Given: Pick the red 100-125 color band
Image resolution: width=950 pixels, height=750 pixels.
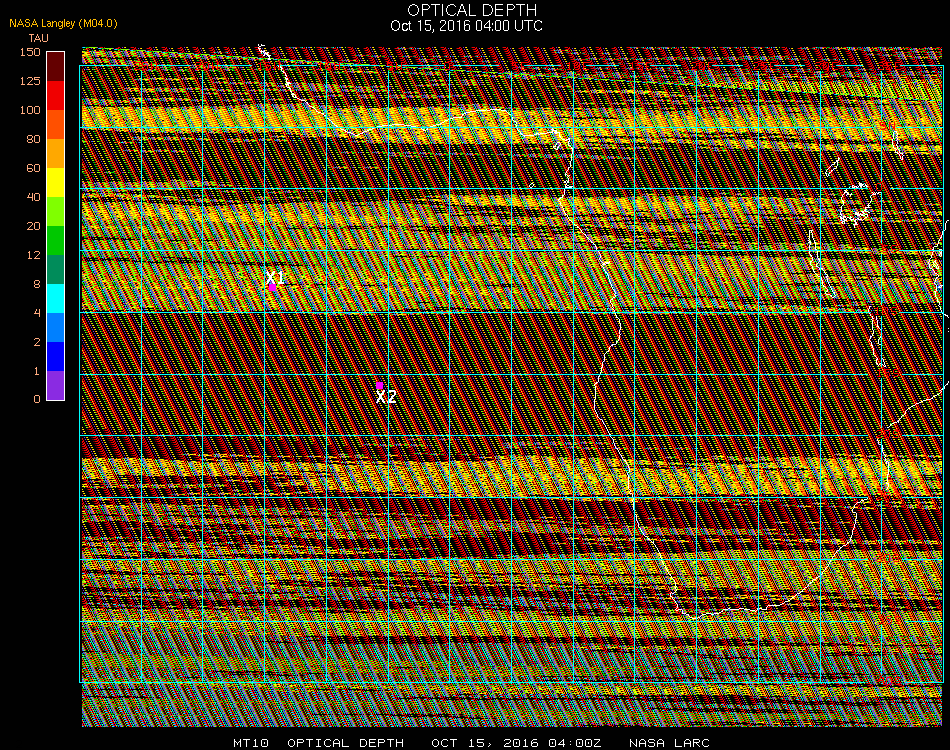Looking at the screenshot, I should [55, 96].
